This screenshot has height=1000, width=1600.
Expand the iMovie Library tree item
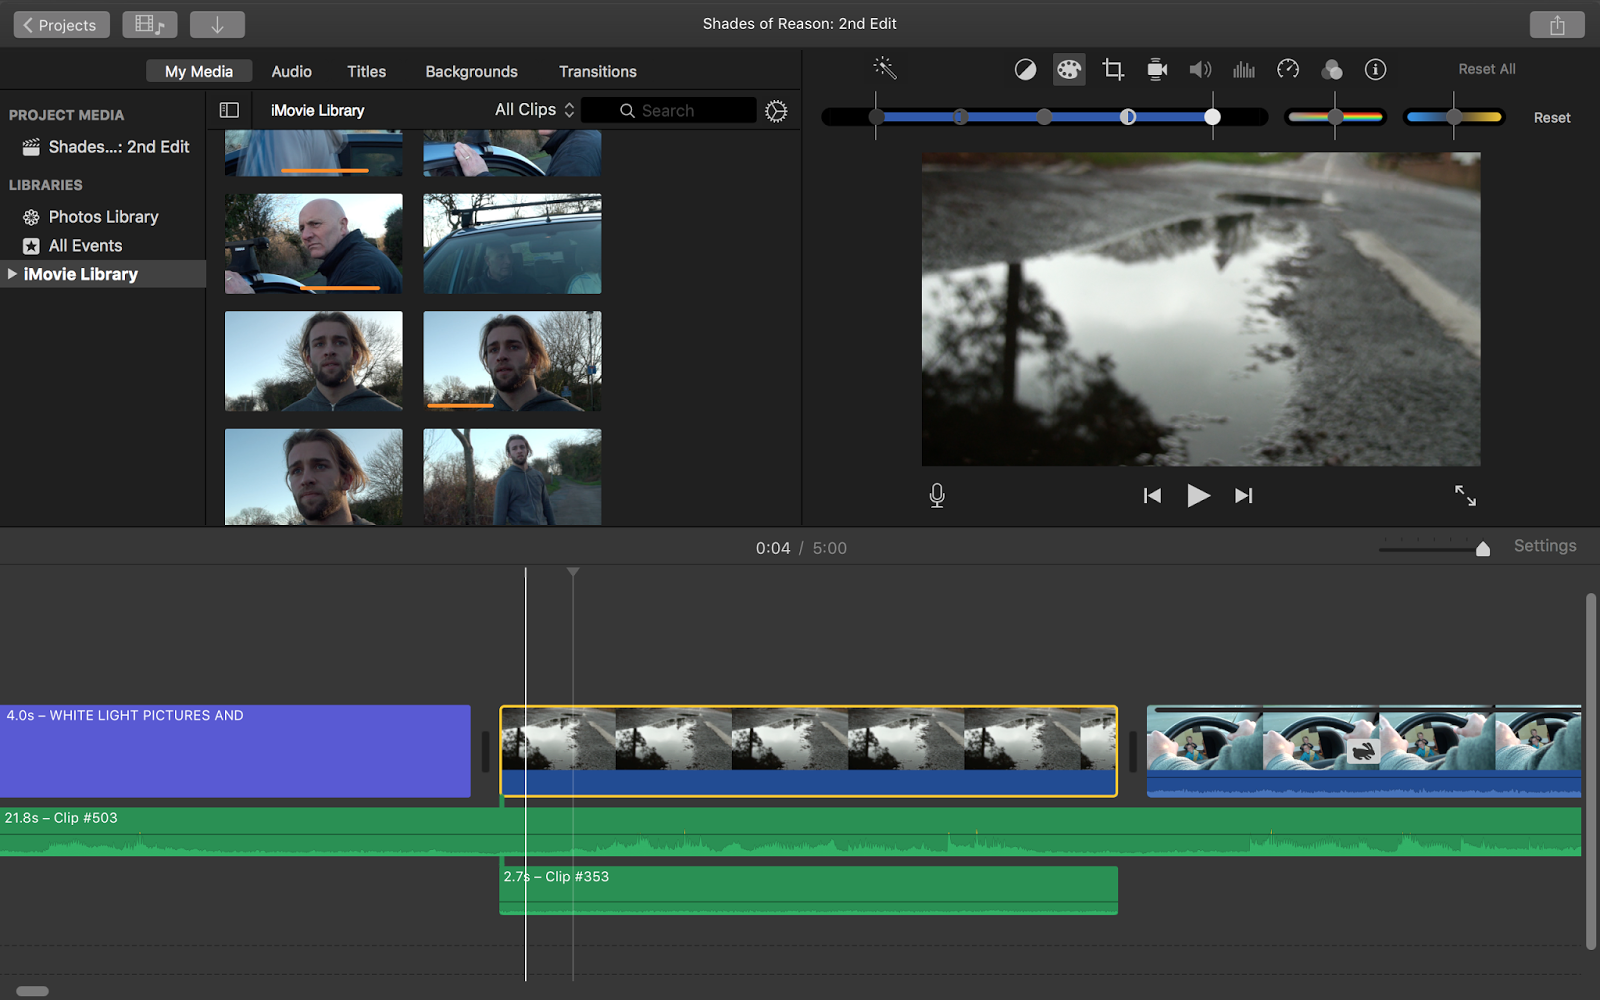click(13, 273)
